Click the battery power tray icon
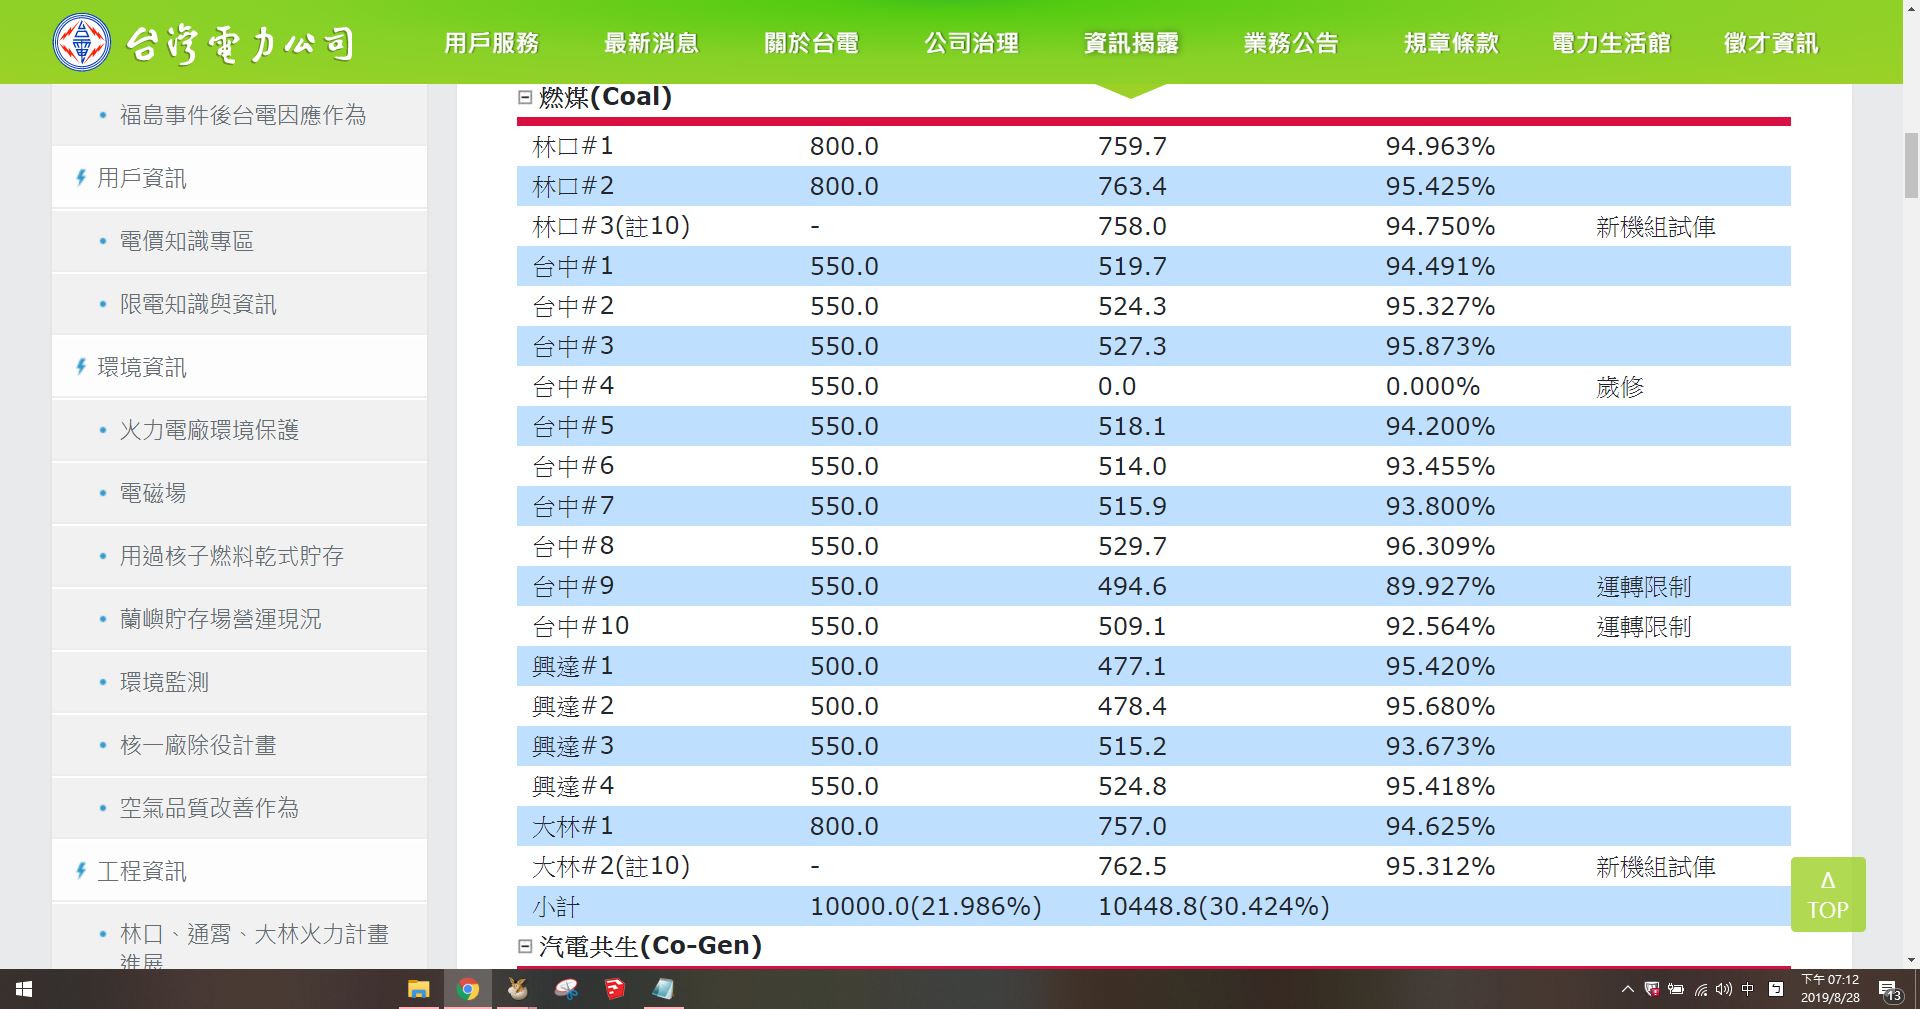 (x=1676, y=989)
